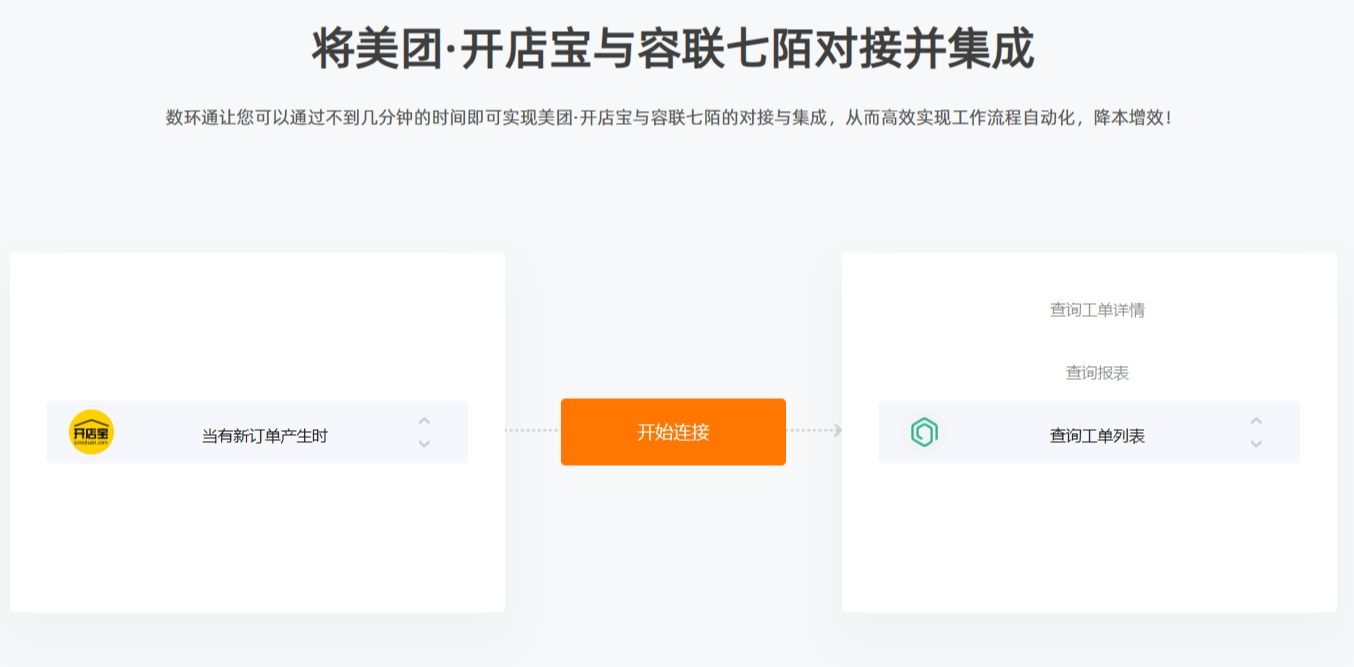This screenshot has height=667, width=1354.
Task: Click down chevron beside 当有新订单产生时
Action: pos(424,443)
